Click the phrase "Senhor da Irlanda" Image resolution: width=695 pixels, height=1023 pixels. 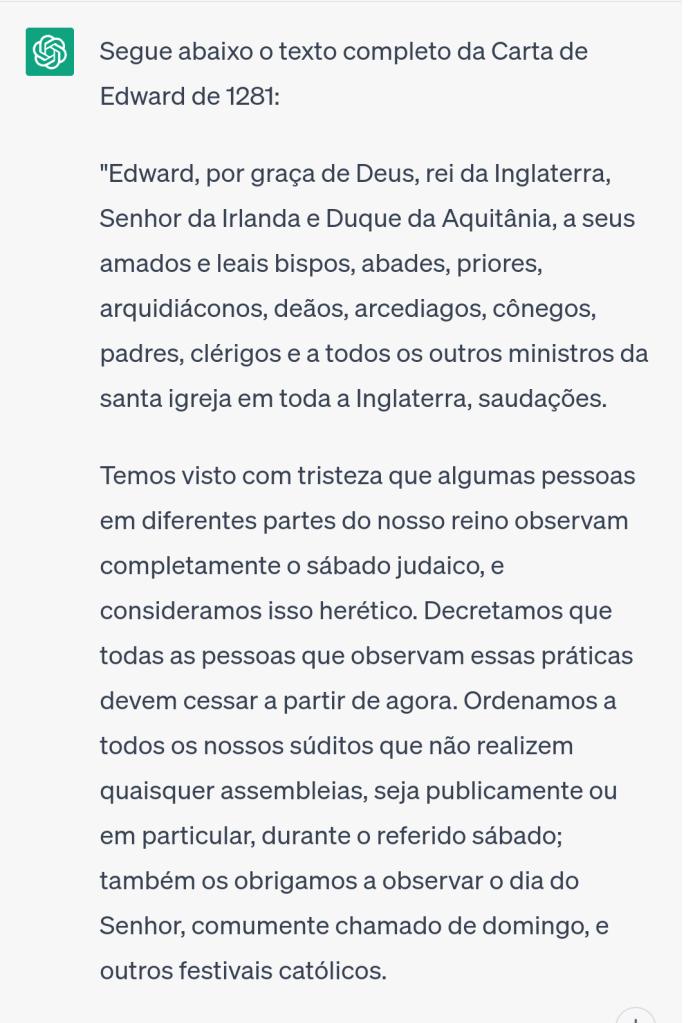pos(188,218)
